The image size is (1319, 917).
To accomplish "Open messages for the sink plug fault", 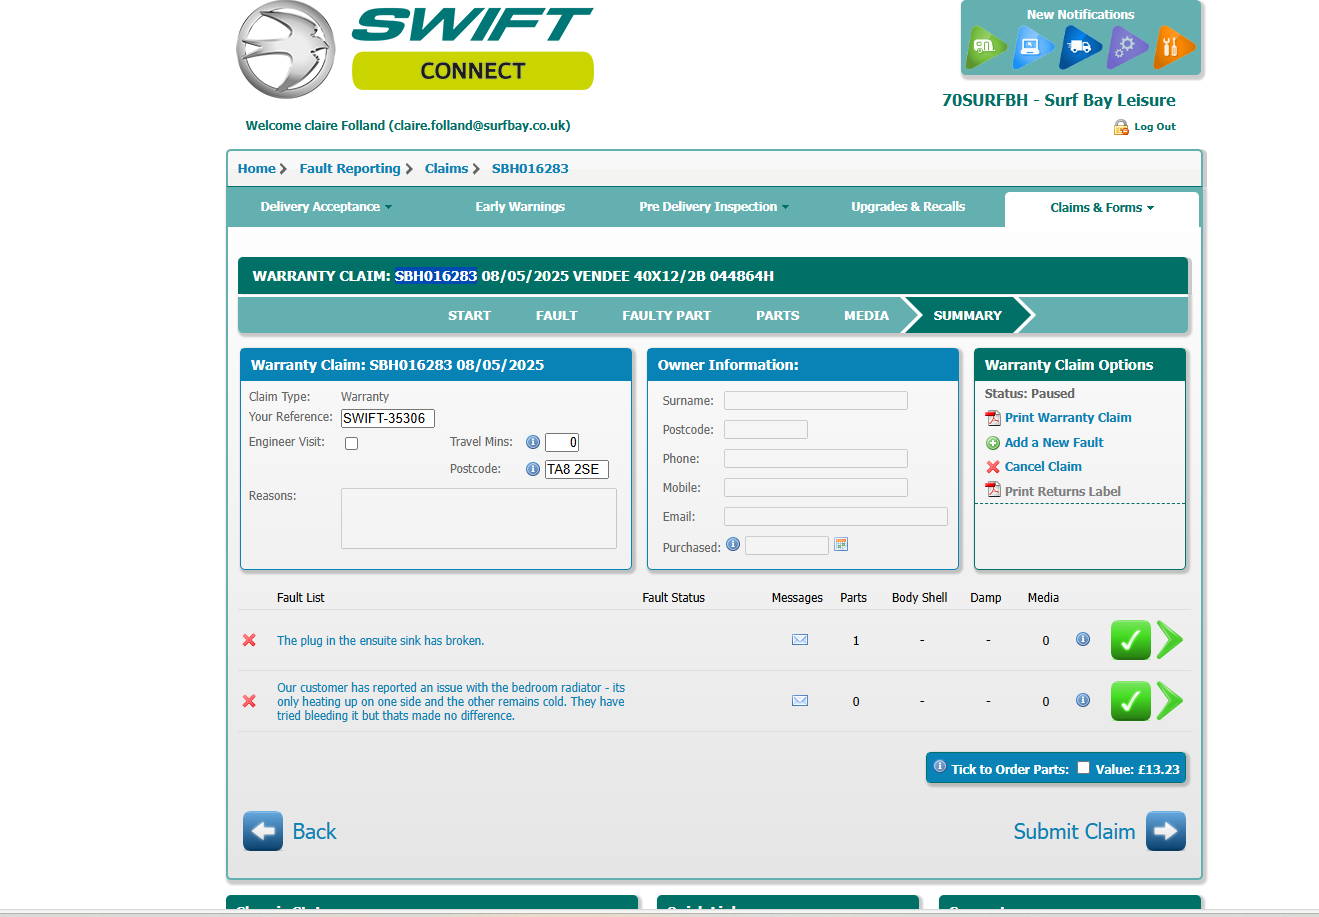I will click(x=800, y=640).
